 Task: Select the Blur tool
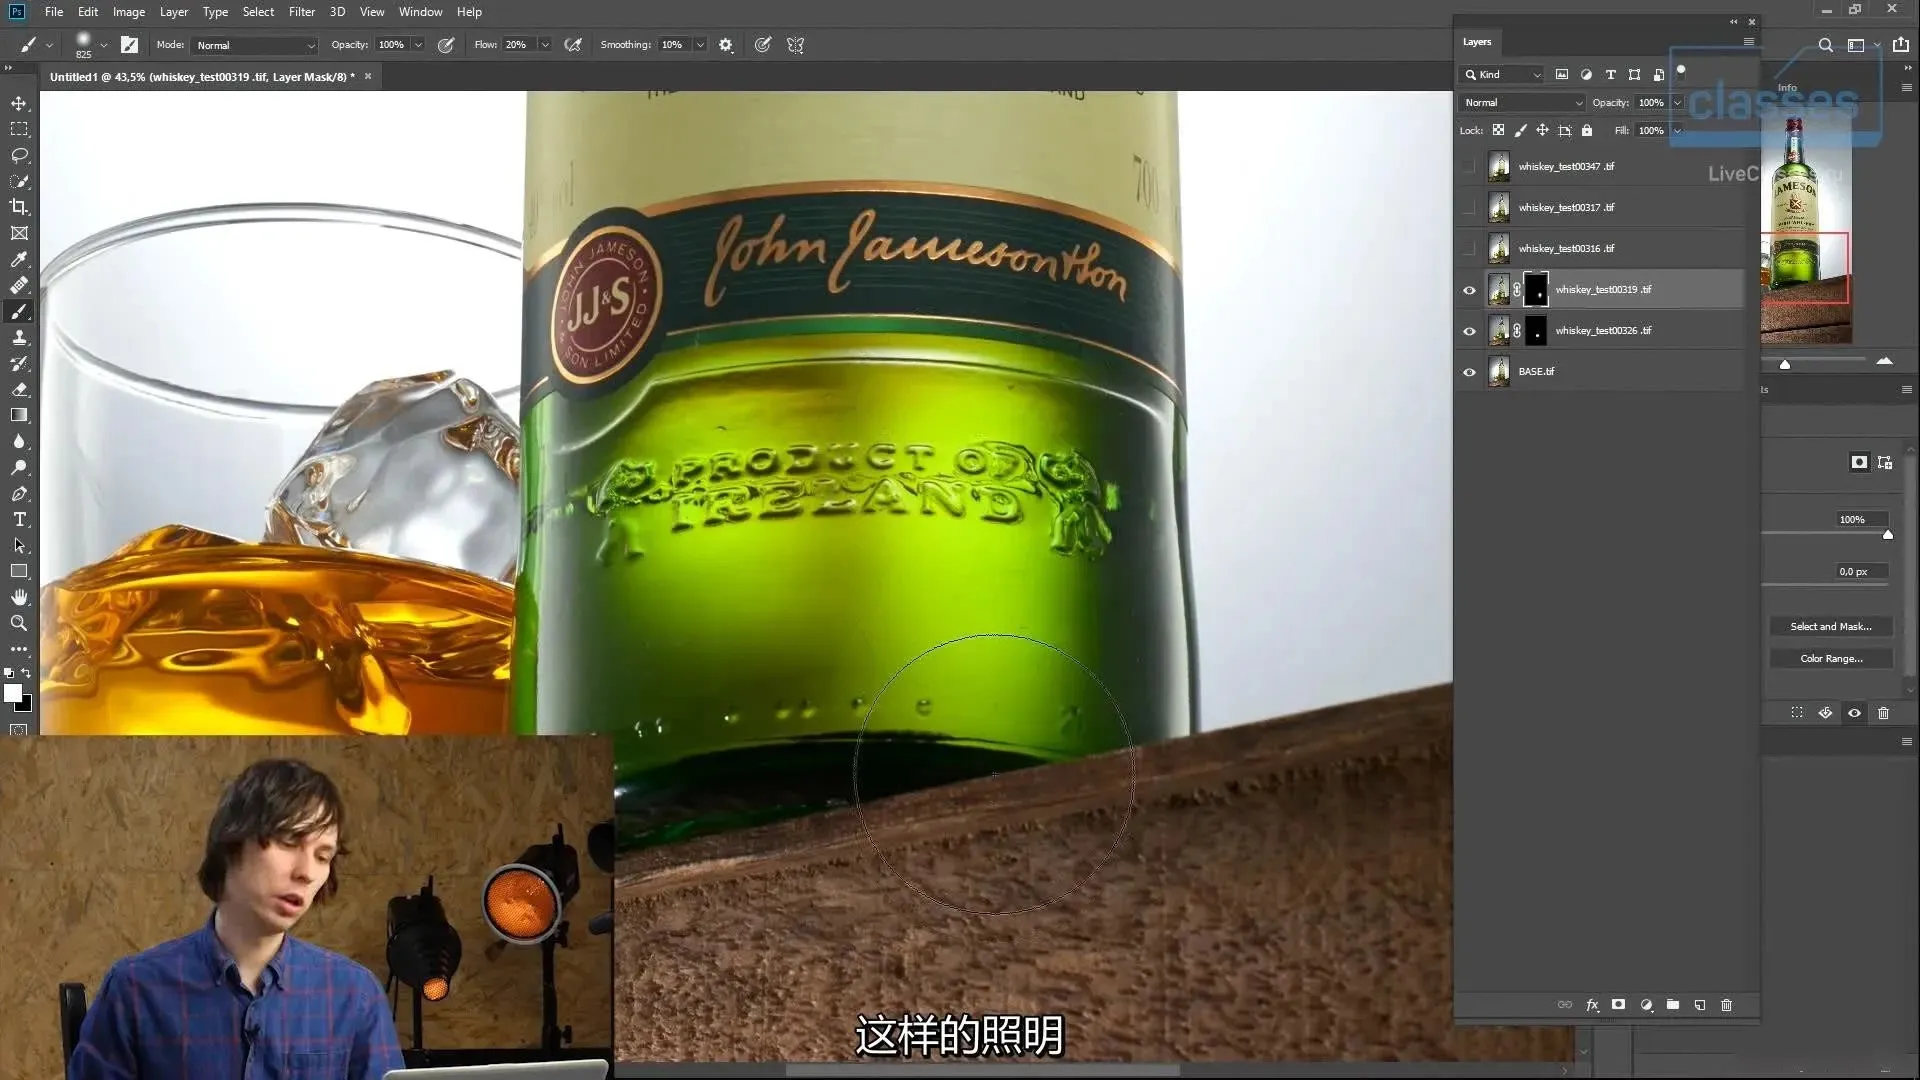tap(19, 441)
